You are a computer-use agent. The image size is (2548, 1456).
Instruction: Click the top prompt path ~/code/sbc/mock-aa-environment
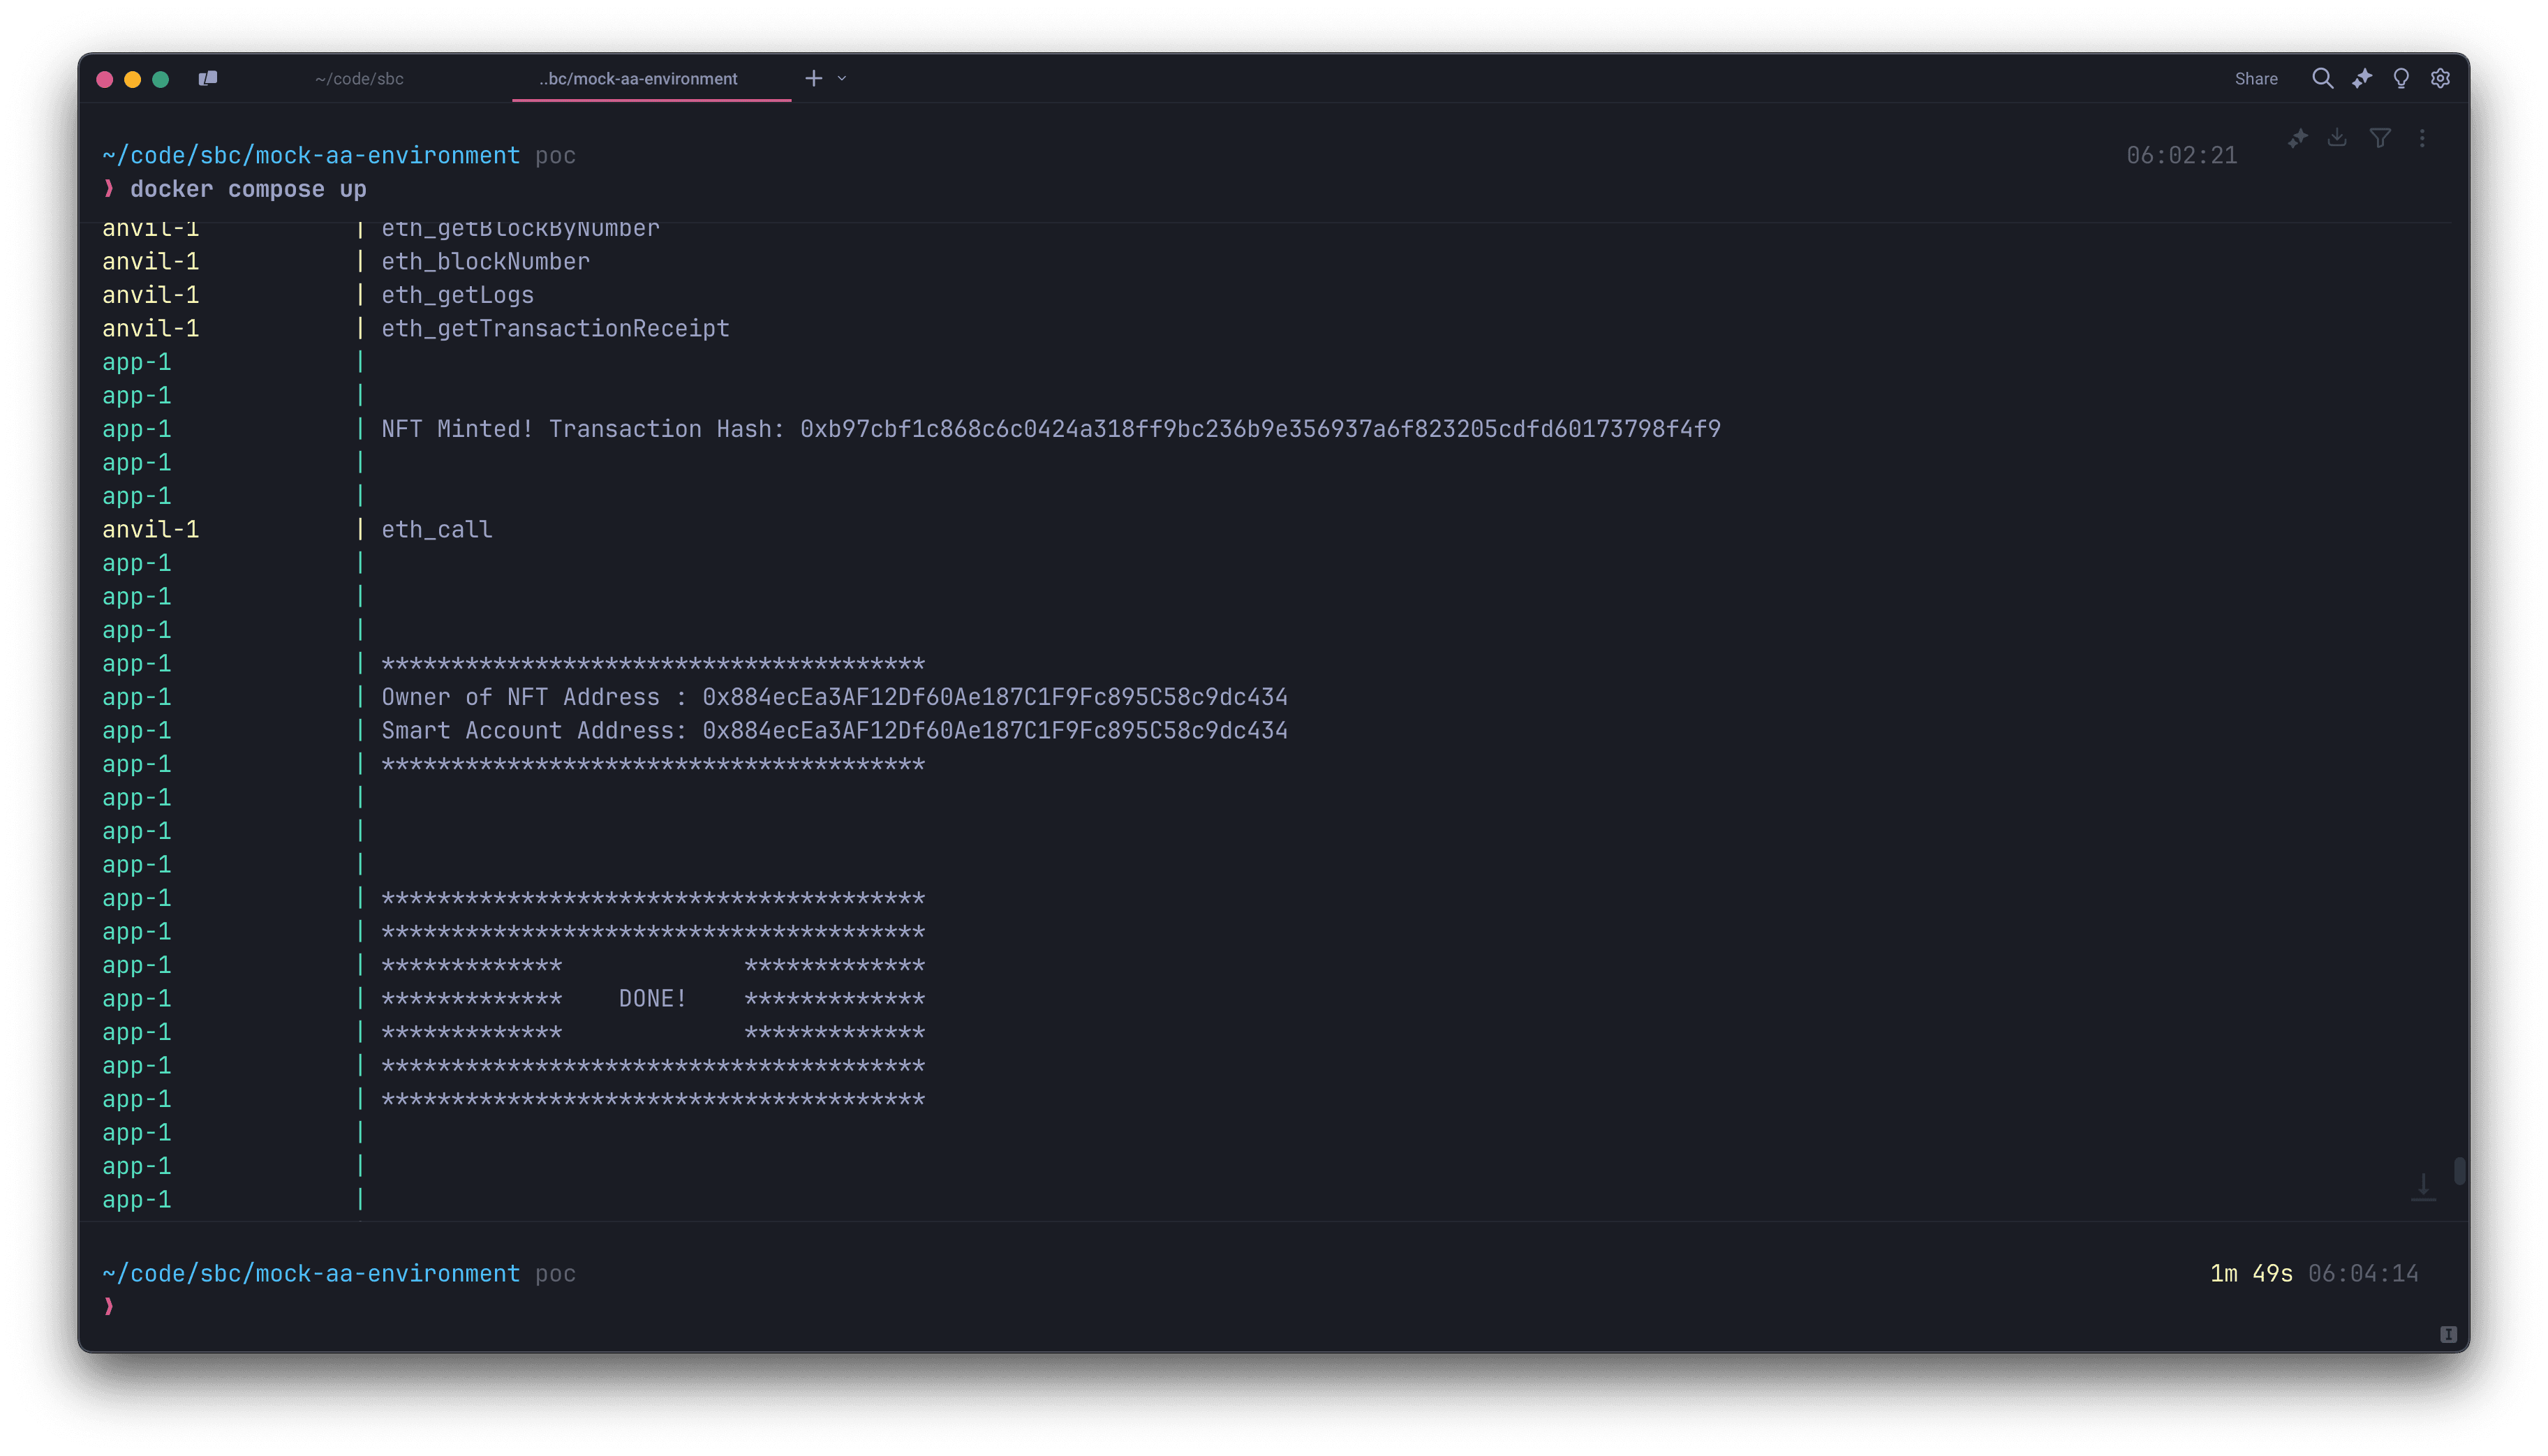point(311,155)
